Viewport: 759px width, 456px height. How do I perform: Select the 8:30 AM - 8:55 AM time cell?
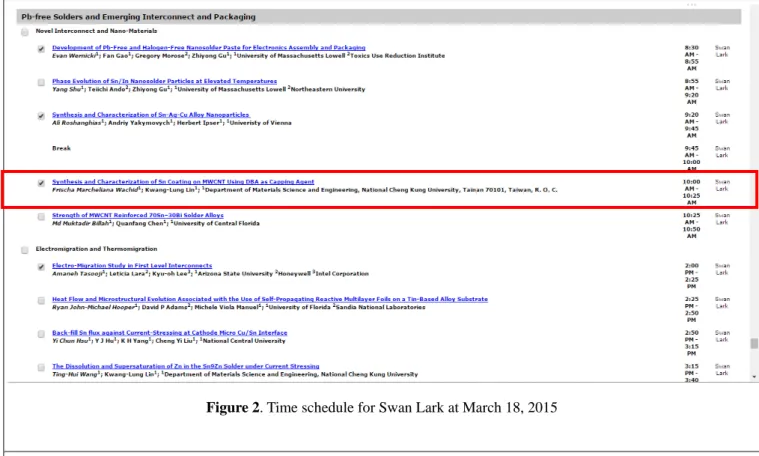click(x=691, y=58)
